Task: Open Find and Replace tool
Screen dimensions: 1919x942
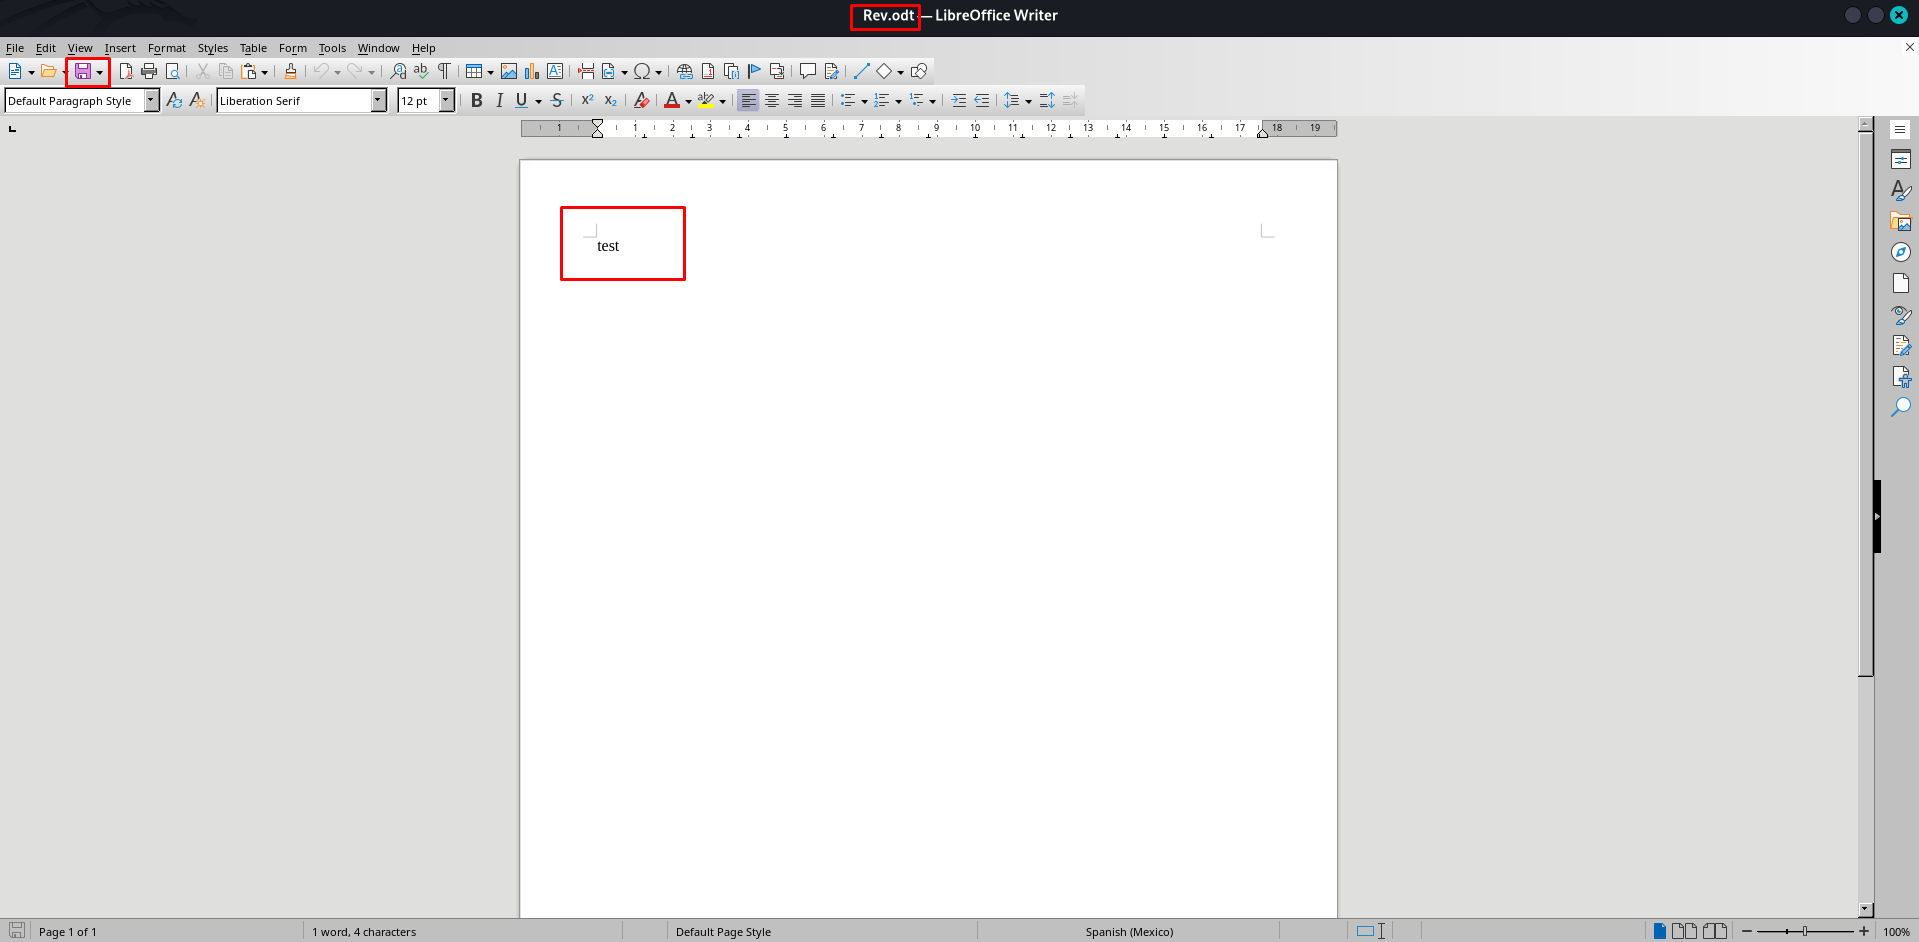Action: (398, 71)
